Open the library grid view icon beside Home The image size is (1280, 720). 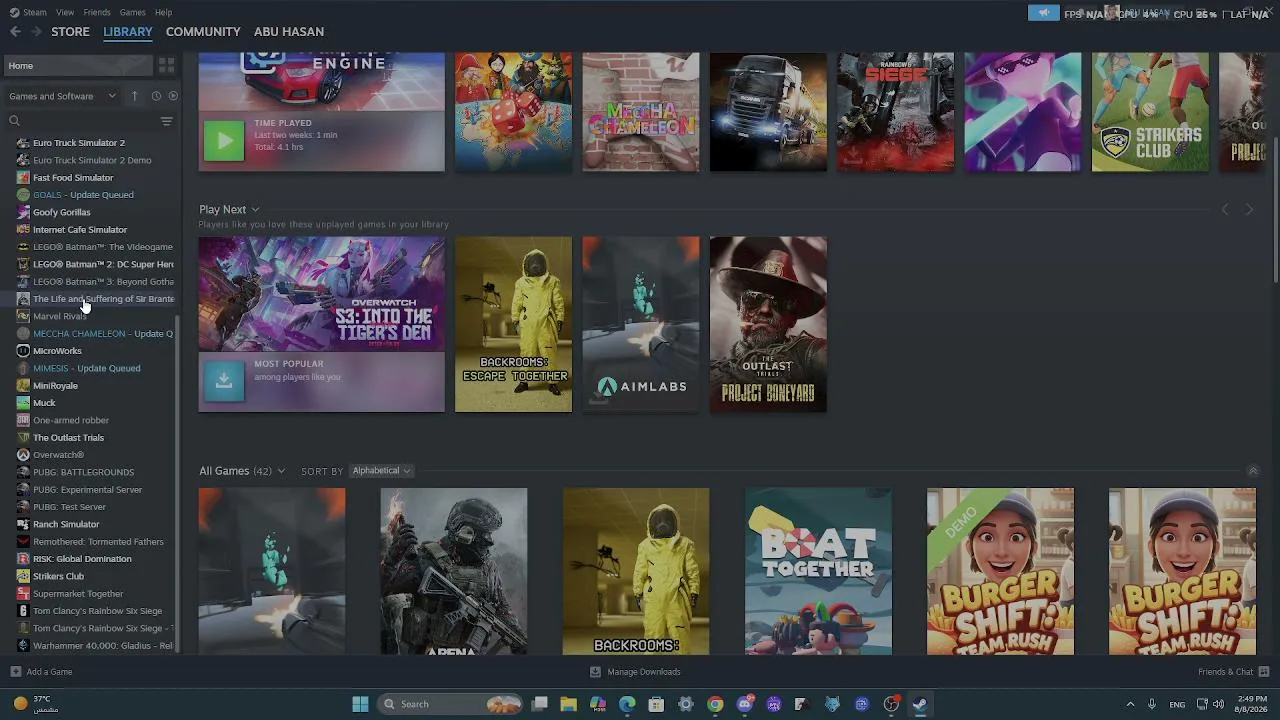(x=166, y=65)
